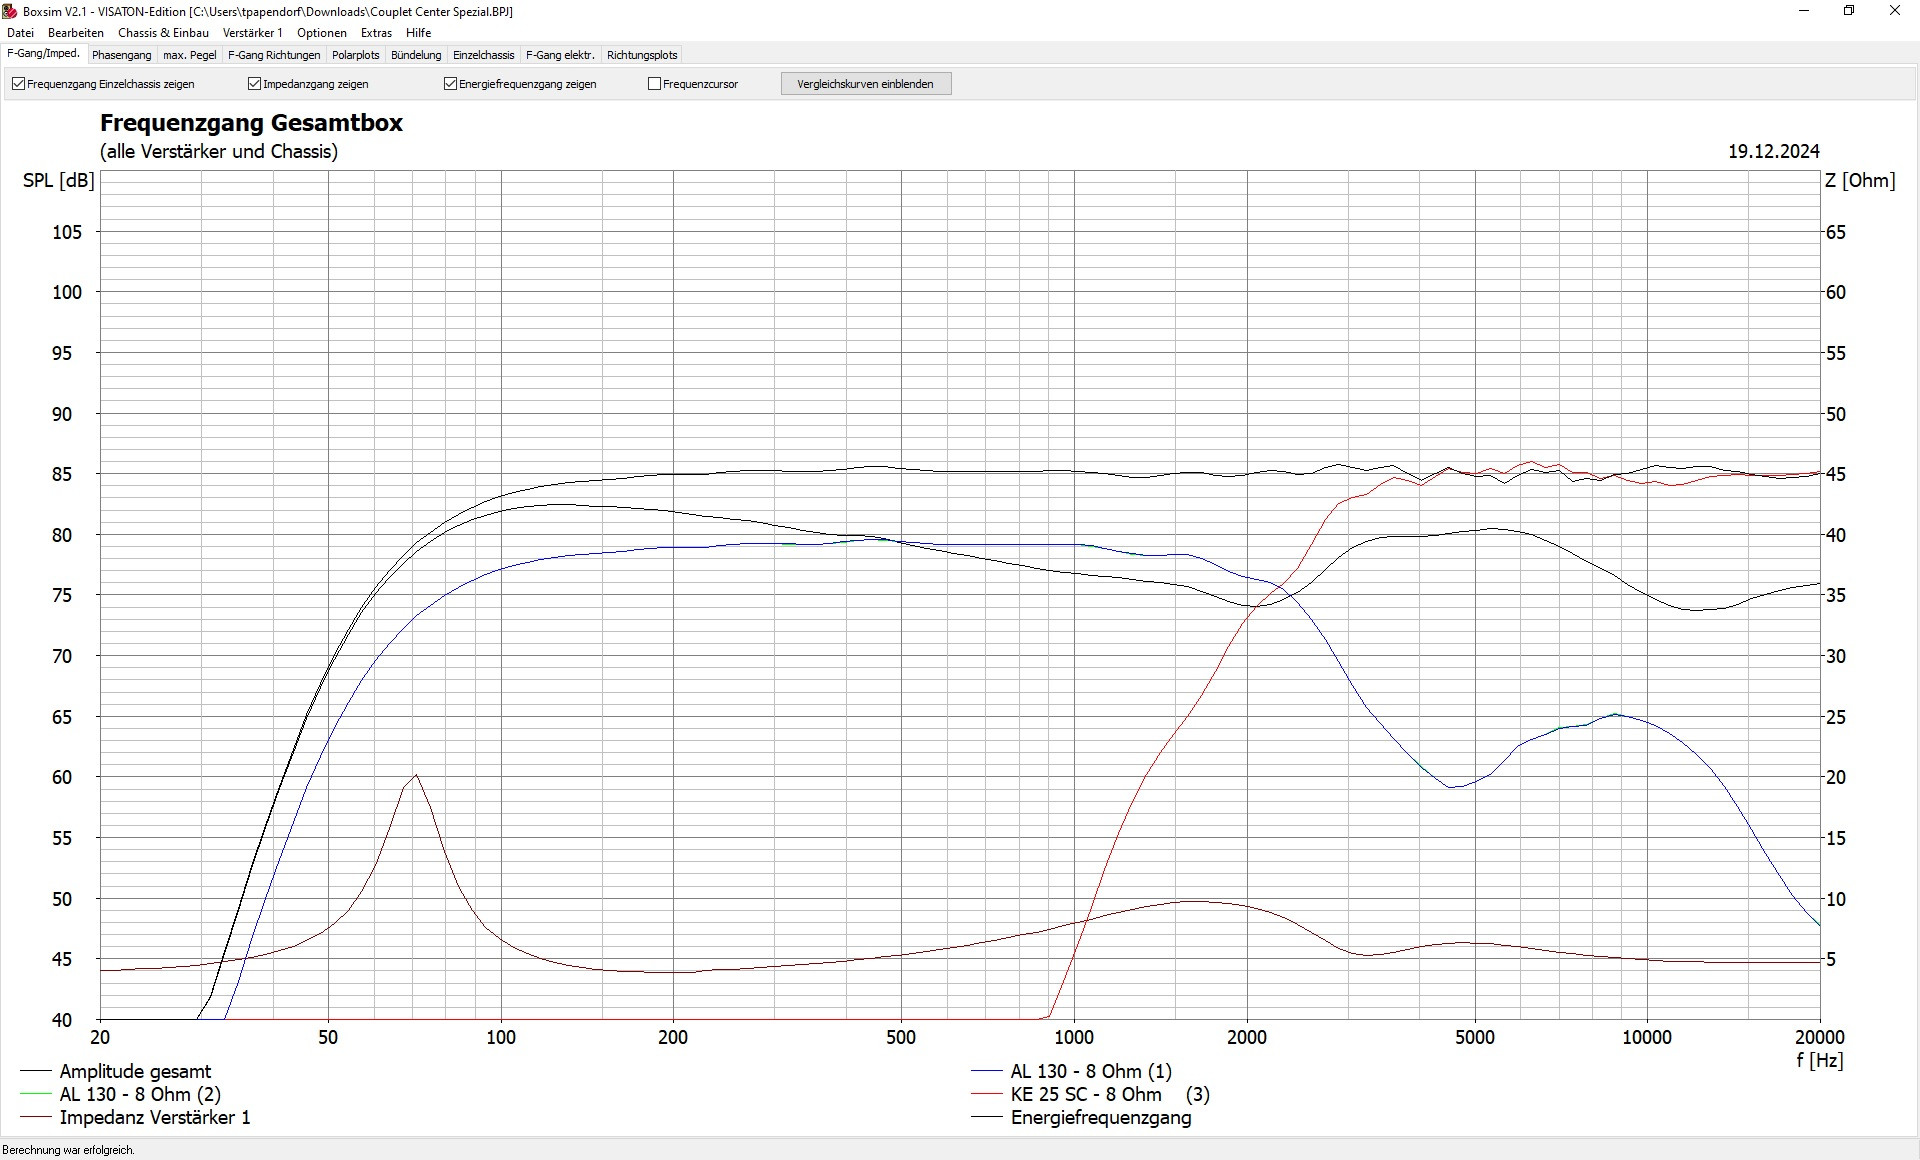Show the Polarplots tab
Screen dimensions: 1920x1160
(355, 55)
